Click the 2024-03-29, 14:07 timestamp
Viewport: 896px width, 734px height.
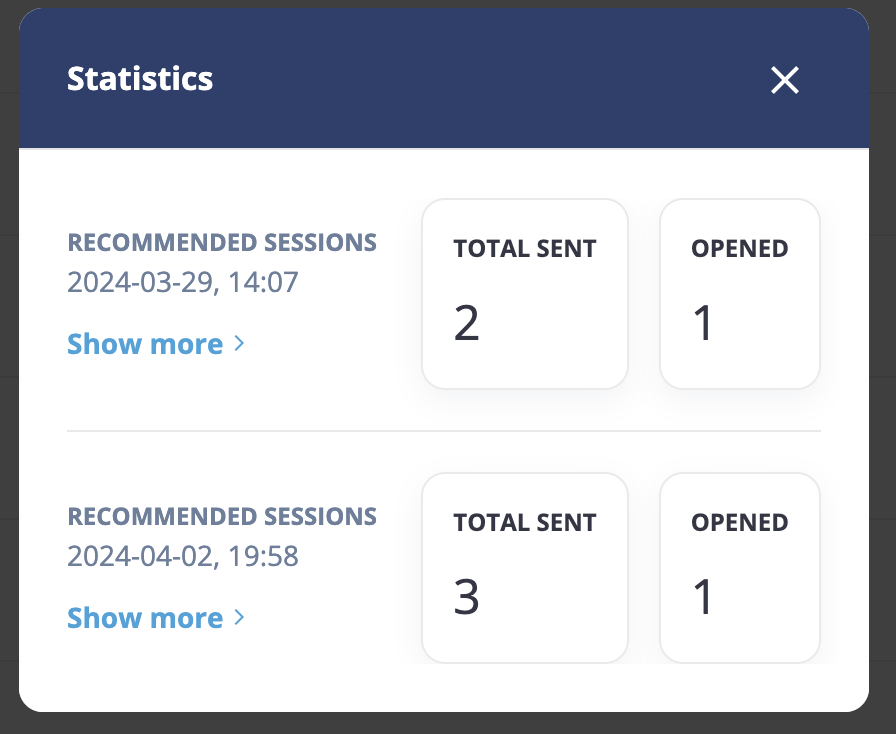pos(183,282)
